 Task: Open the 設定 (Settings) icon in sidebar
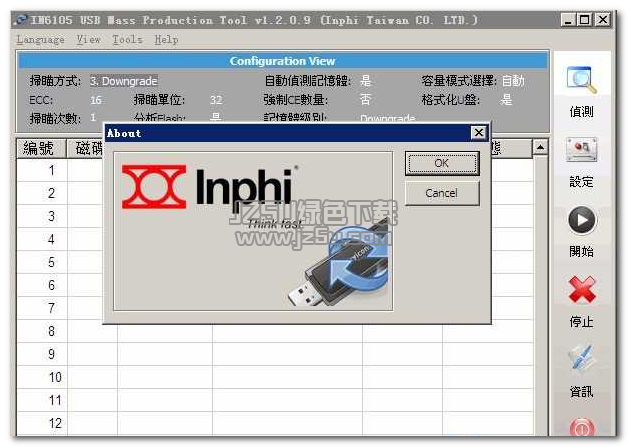[x=582, y=150]
